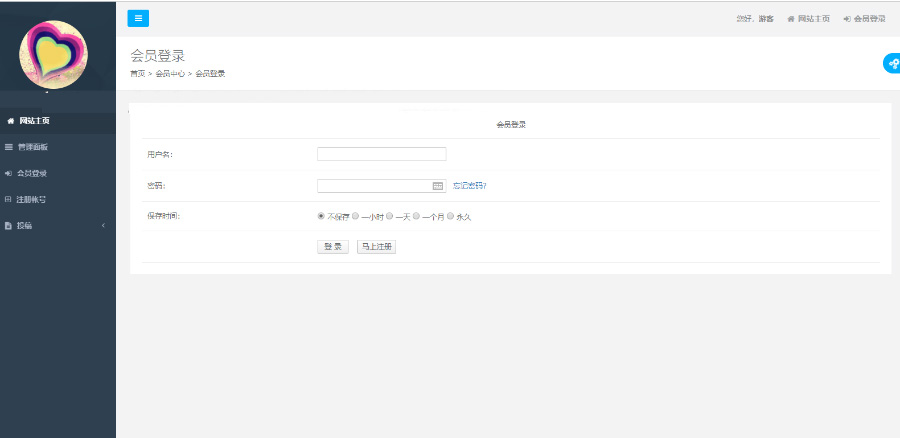Click the blue hamburger menu toggle button

(138, 18)
